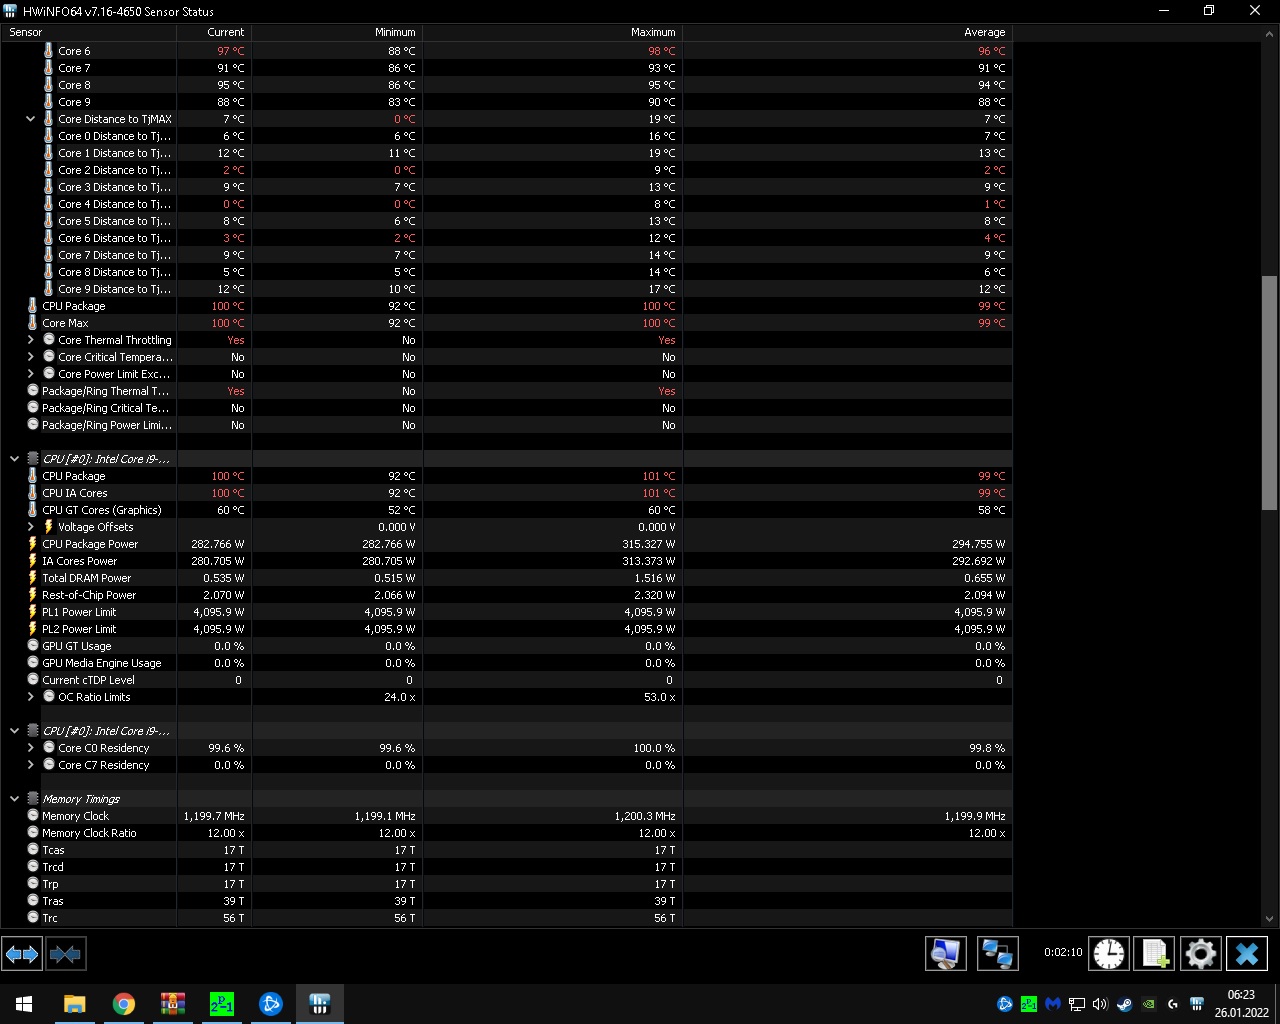Select the Core Max row

506,323
